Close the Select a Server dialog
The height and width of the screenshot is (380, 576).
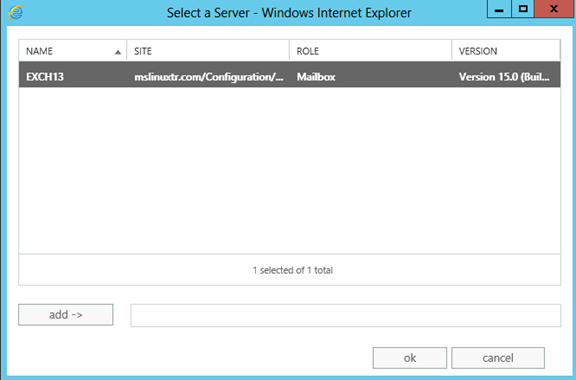pyautogui.click(x=554, y=9)
